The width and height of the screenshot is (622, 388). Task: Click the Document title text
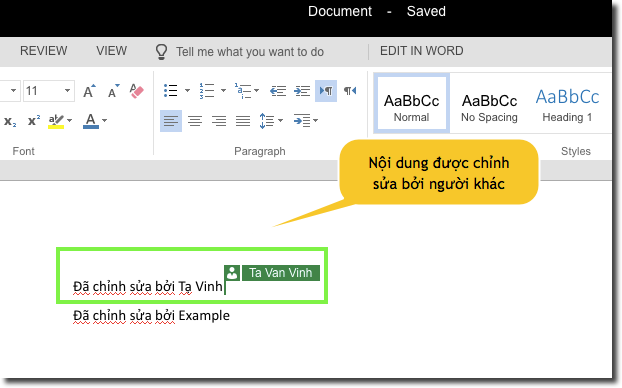coord(340,11)
